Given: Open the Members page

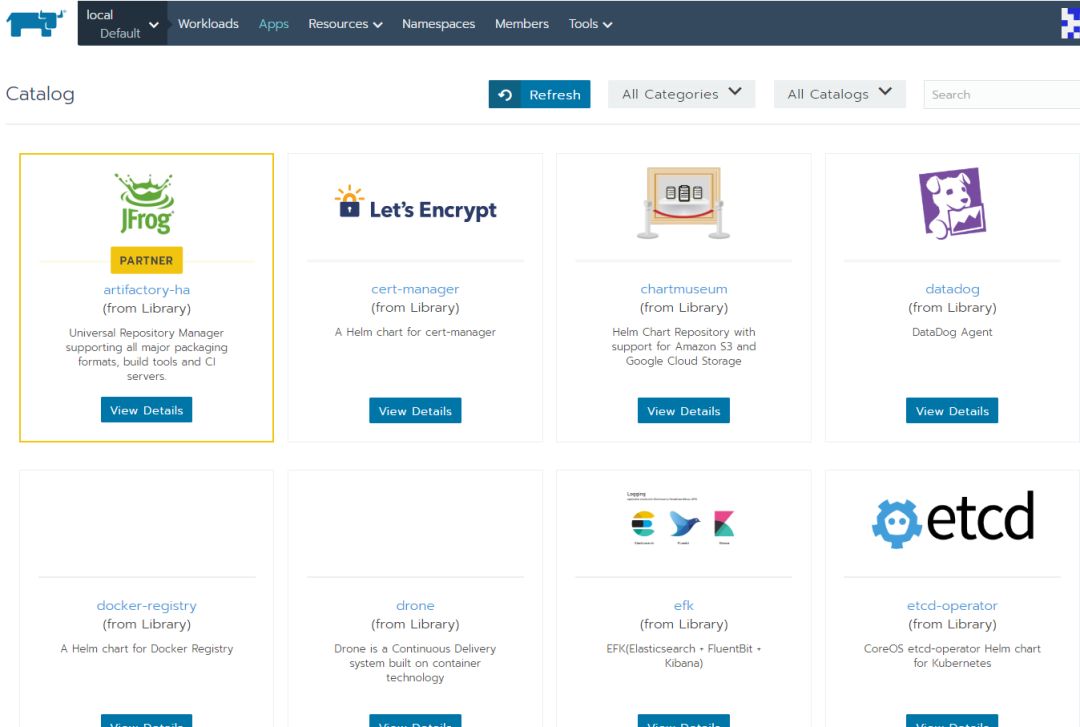Looking at the screenshot, I should click(521, 23).
